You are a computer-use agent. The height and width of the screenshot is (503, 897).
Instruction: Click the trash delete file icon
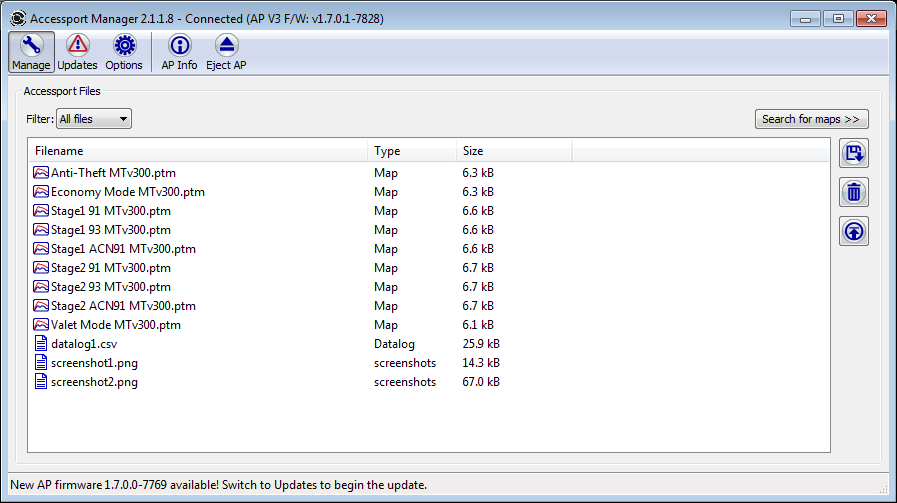(x=854, y=192)
